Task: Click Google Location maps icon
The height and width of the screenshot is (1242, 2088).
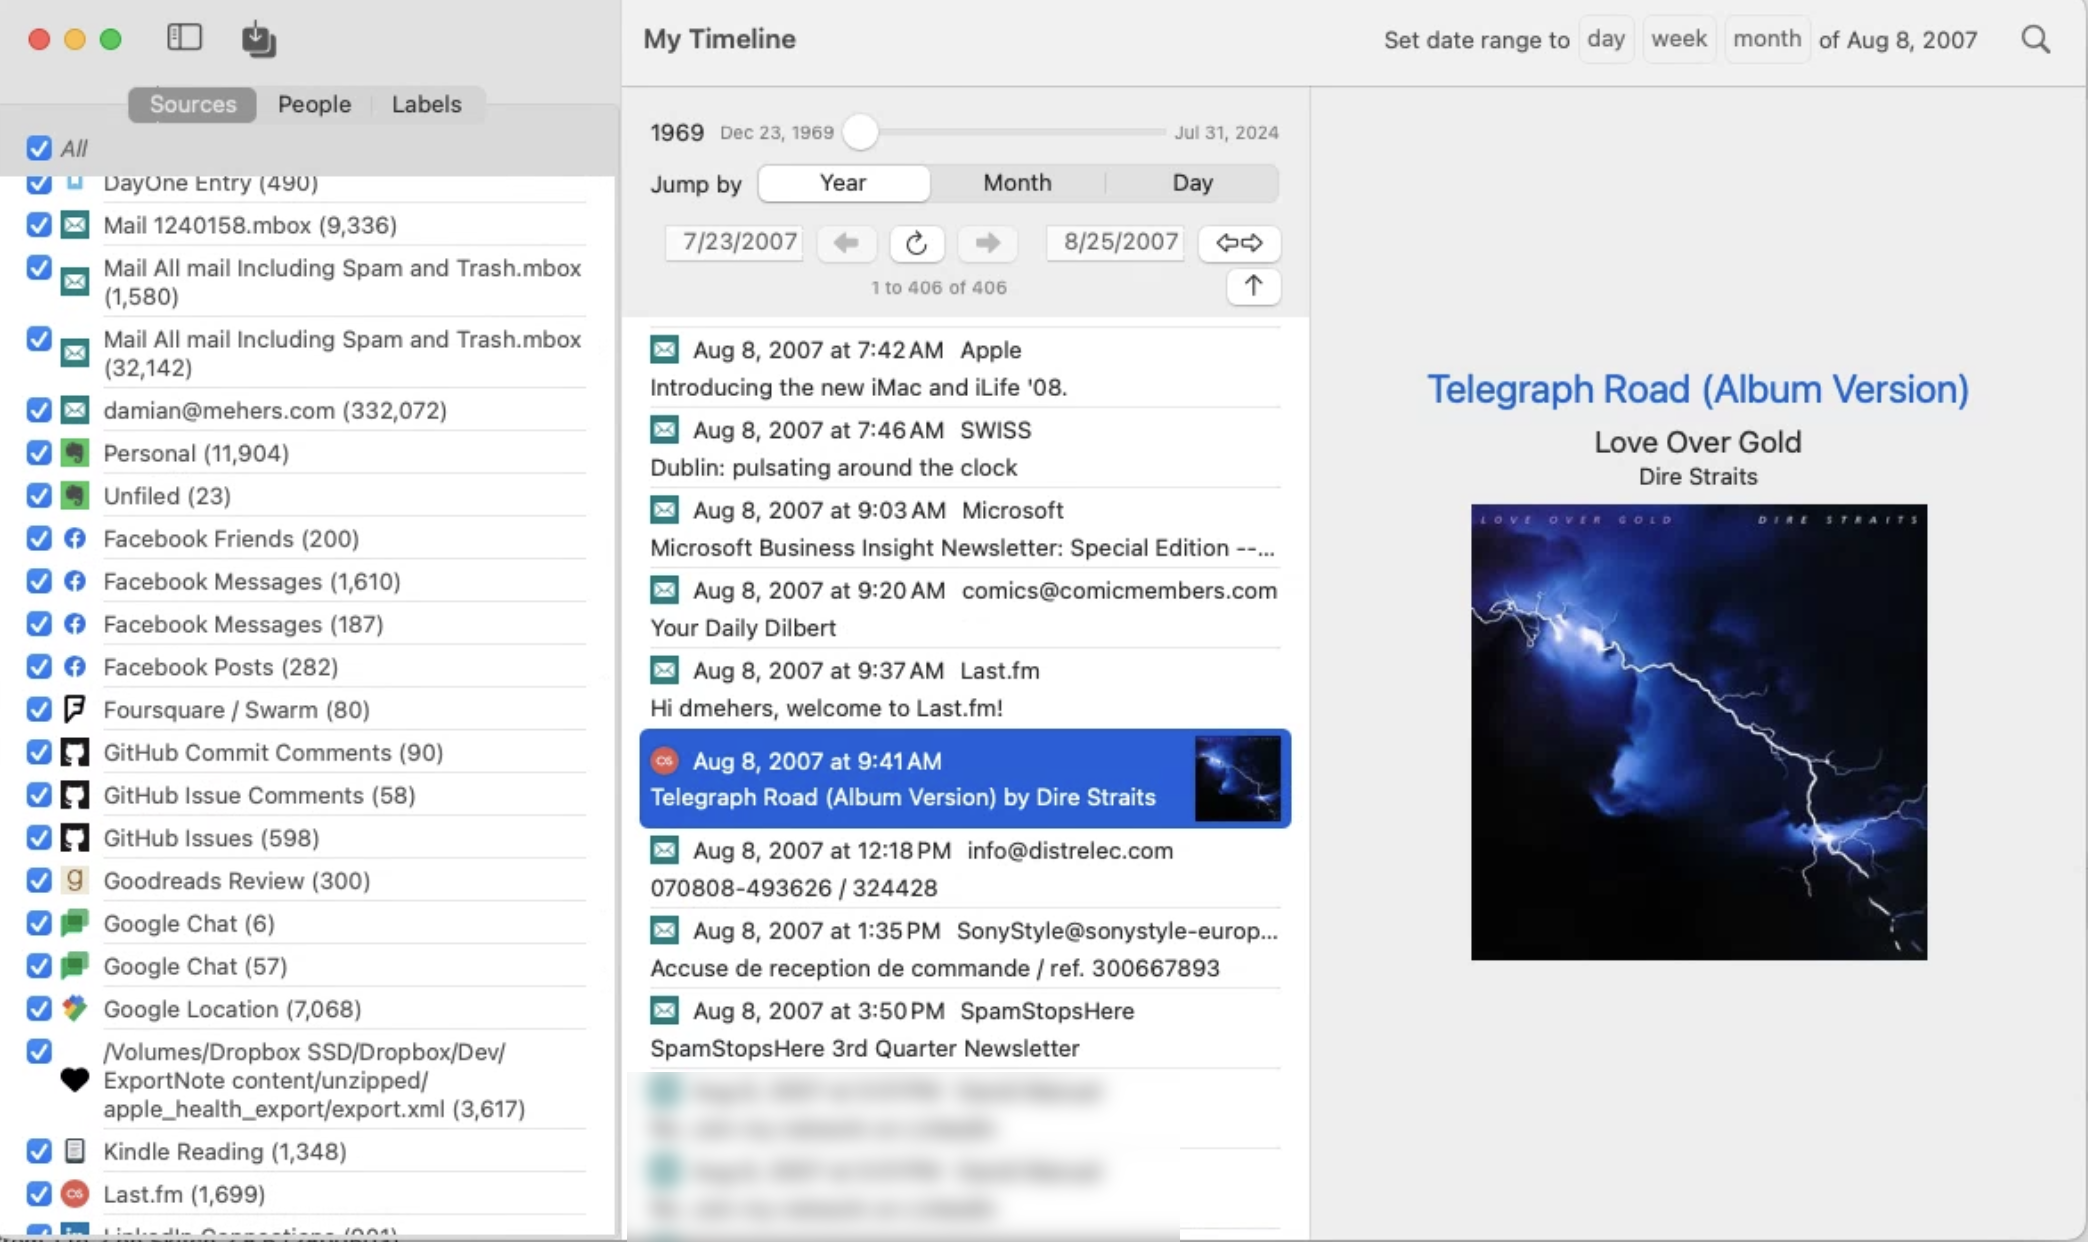Action: pos(75,1009)
